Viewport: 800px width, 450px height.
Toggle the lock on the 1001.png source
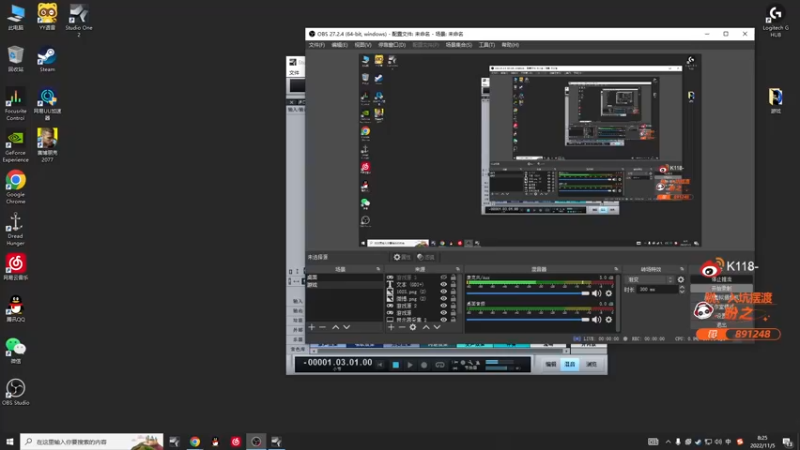coord(453,291)
